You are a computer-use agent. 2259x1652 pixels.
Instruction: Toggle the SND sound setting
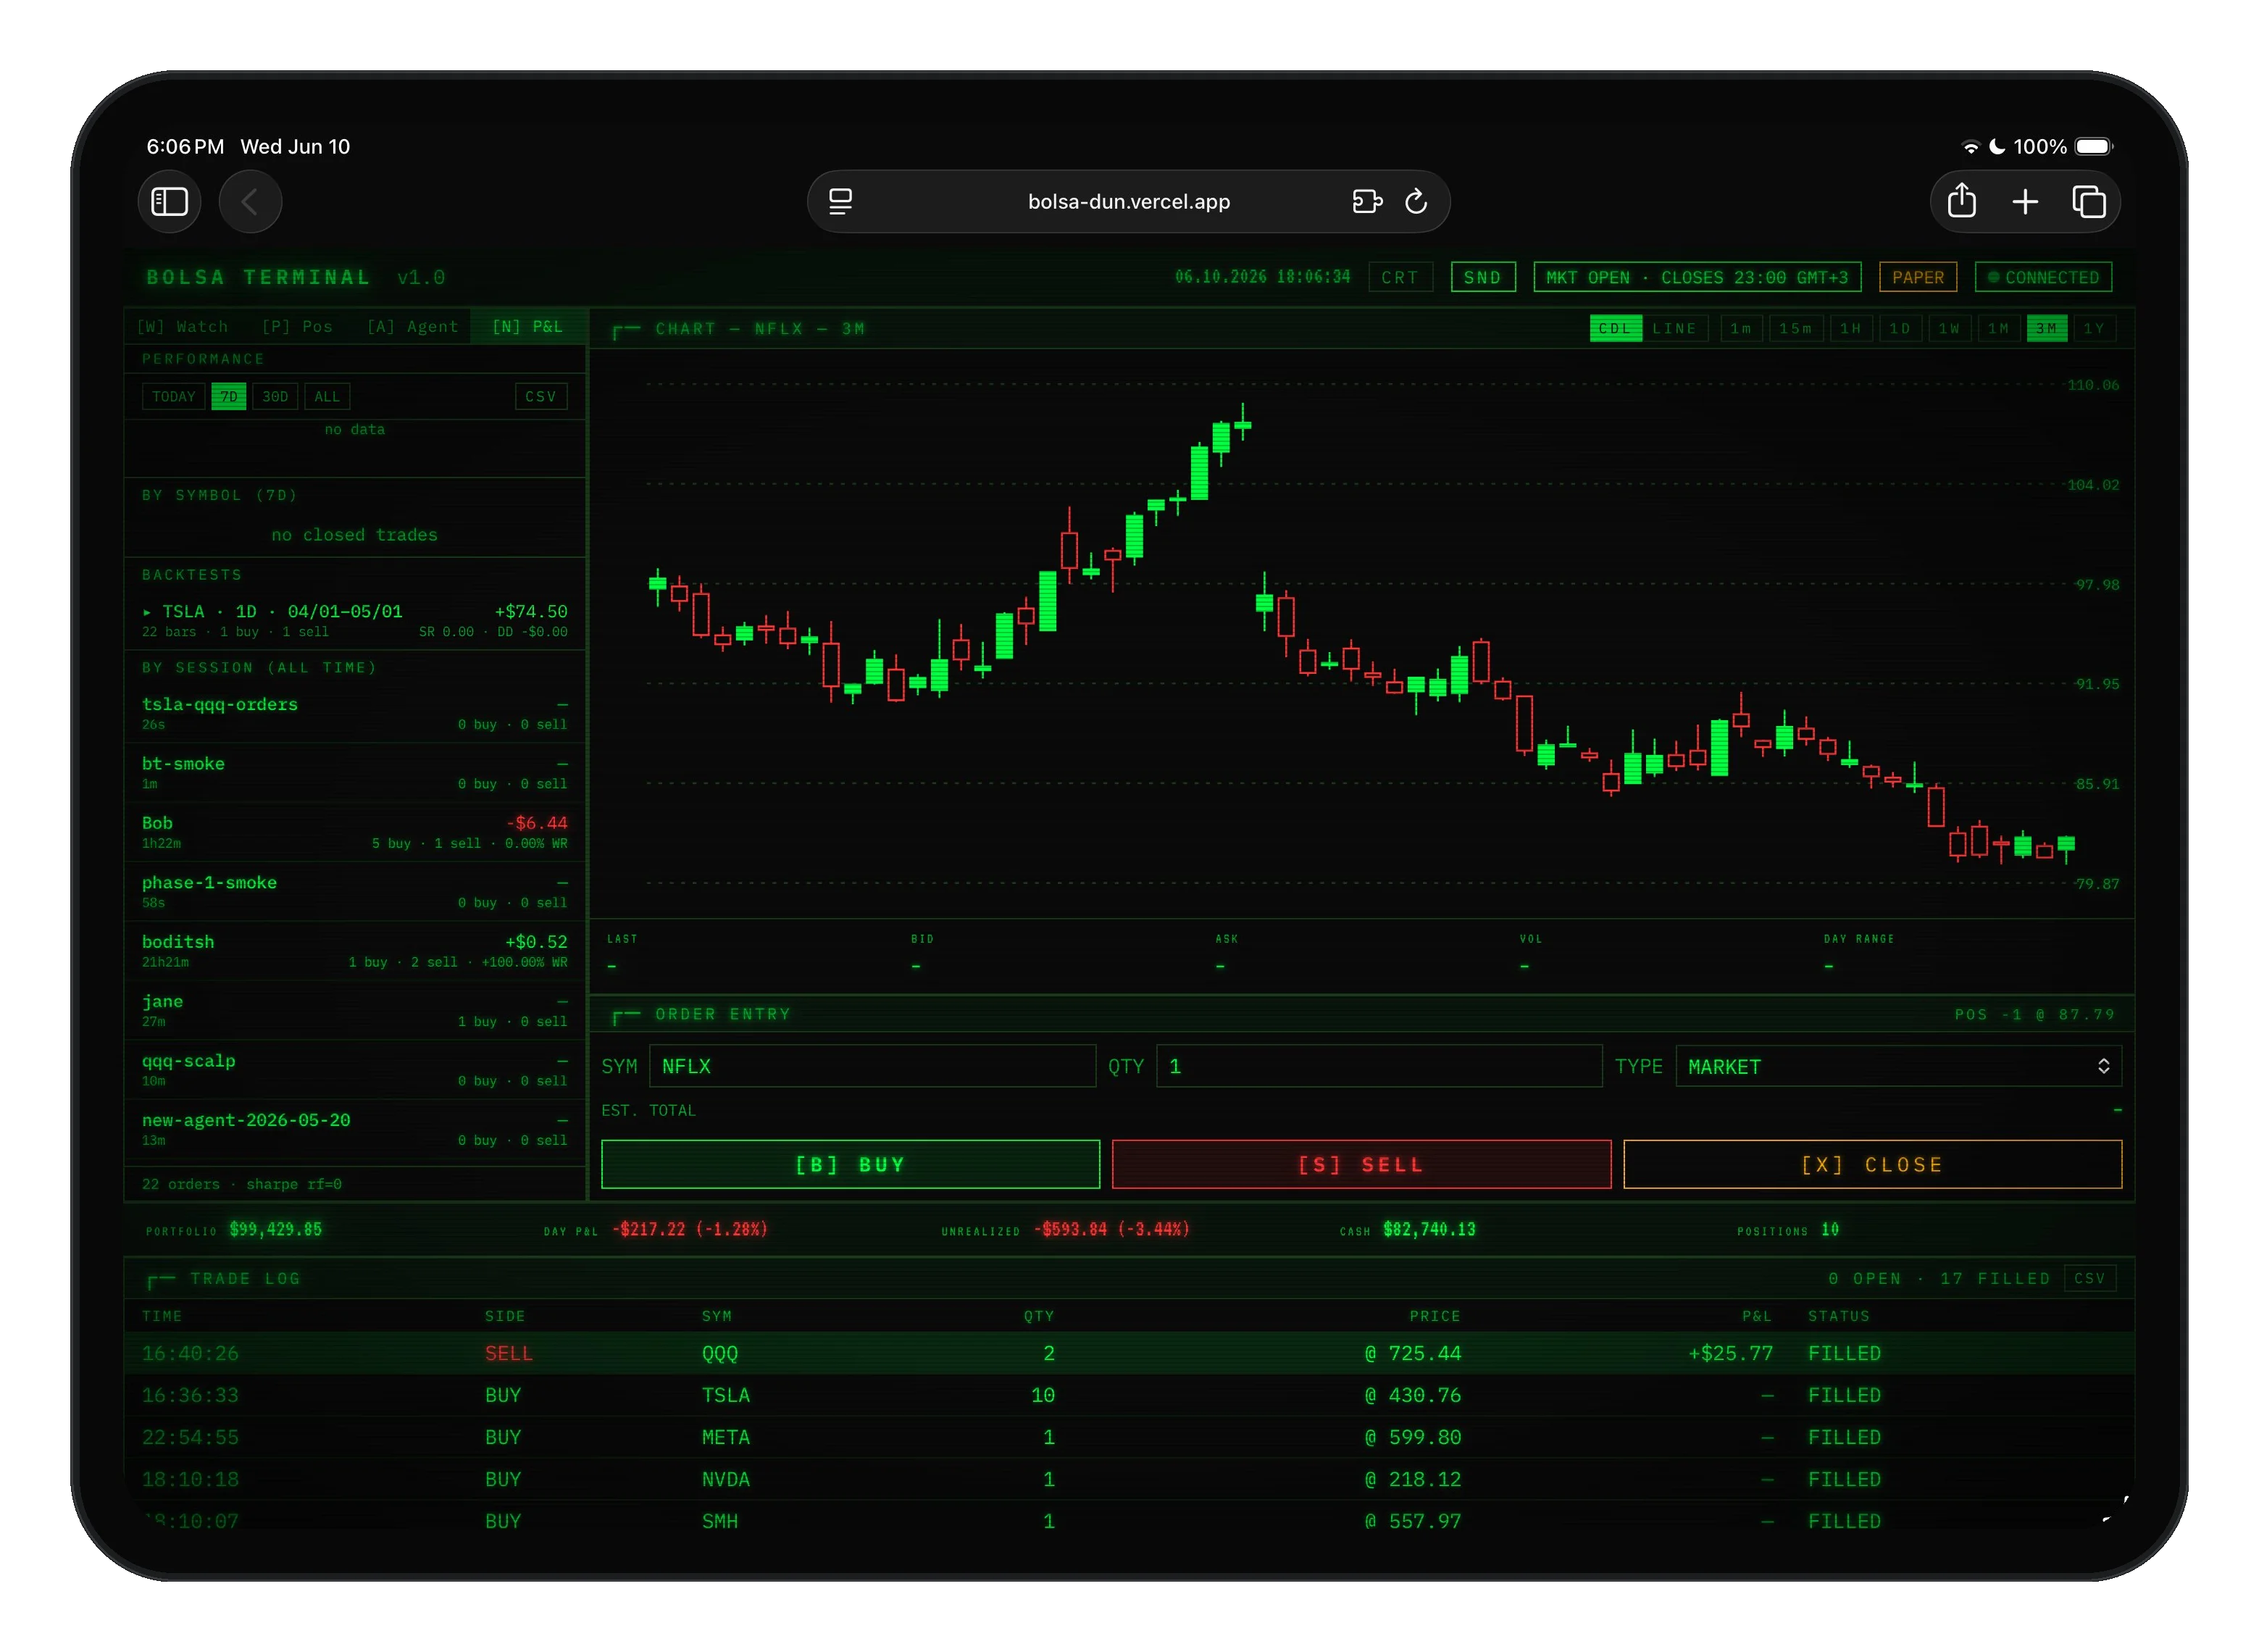click(1482, 277)
